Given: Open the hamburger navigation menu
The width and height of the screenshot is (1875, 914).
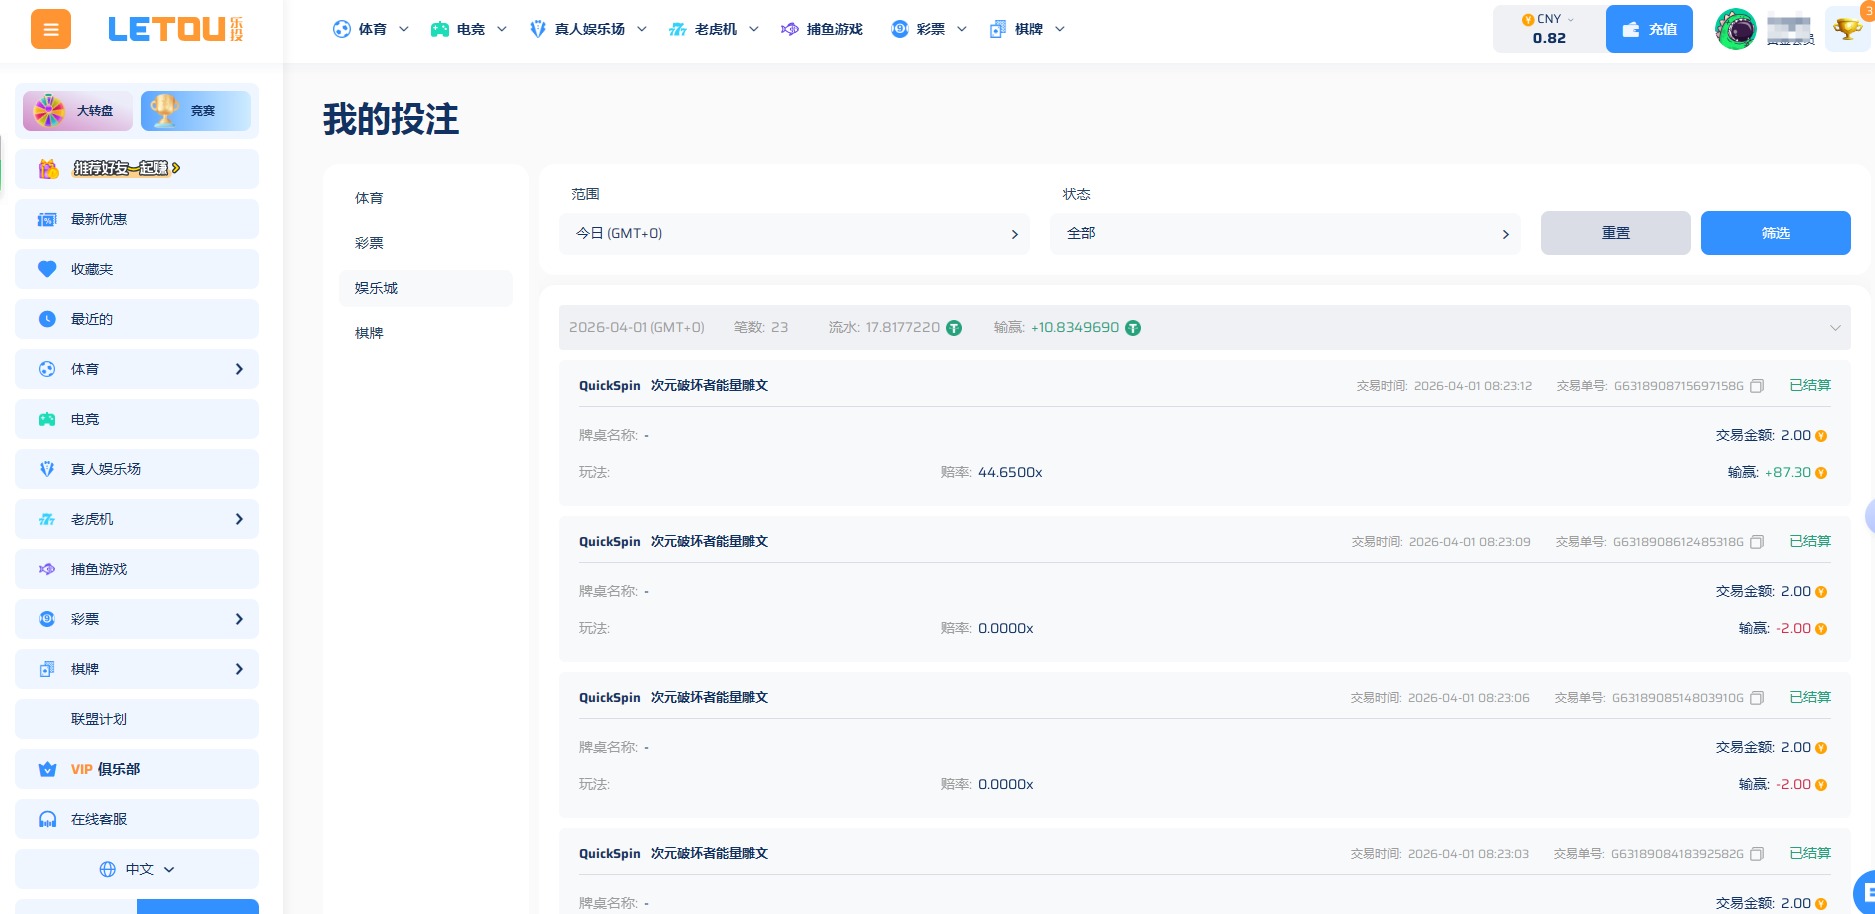Looking at the screenshot, I should pyautogui.click(x=50, y=29).
